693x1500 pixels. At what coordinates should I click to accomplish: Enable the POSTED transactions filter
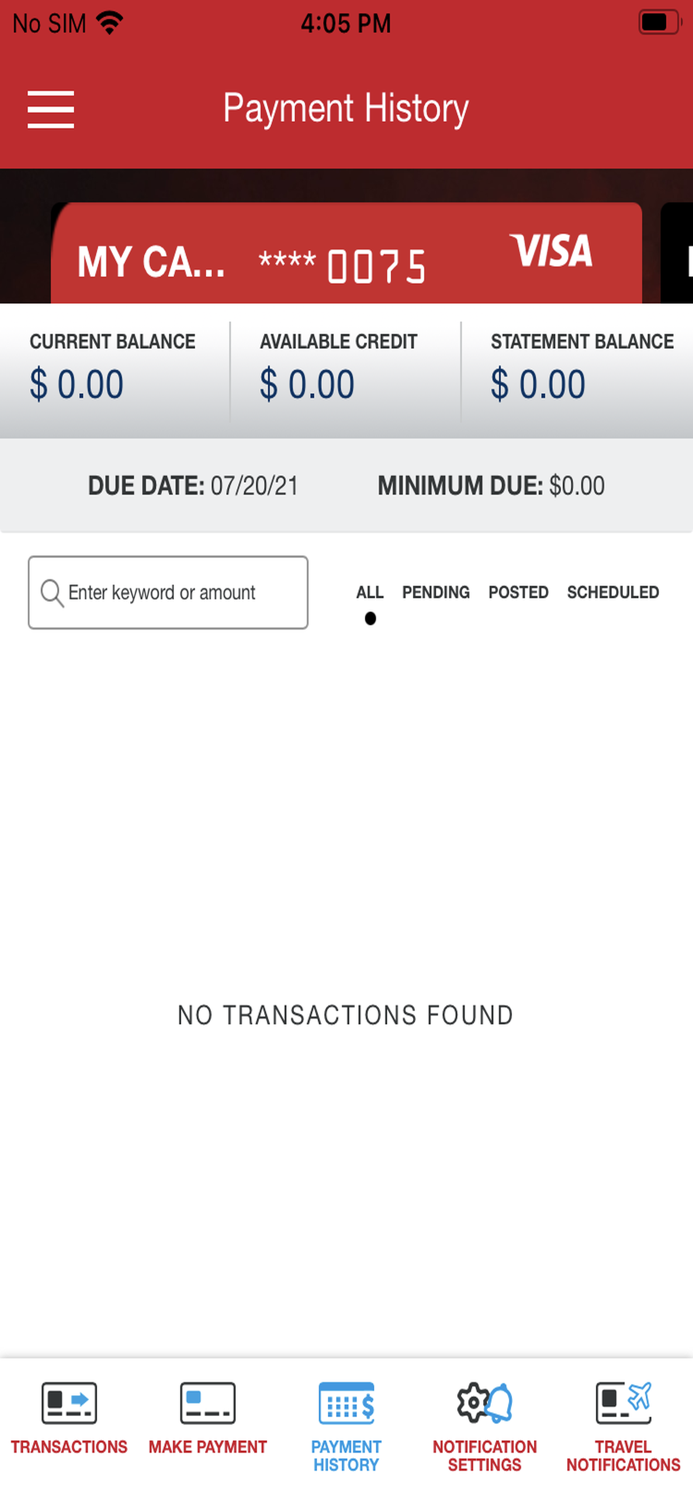tap(518, 592)
